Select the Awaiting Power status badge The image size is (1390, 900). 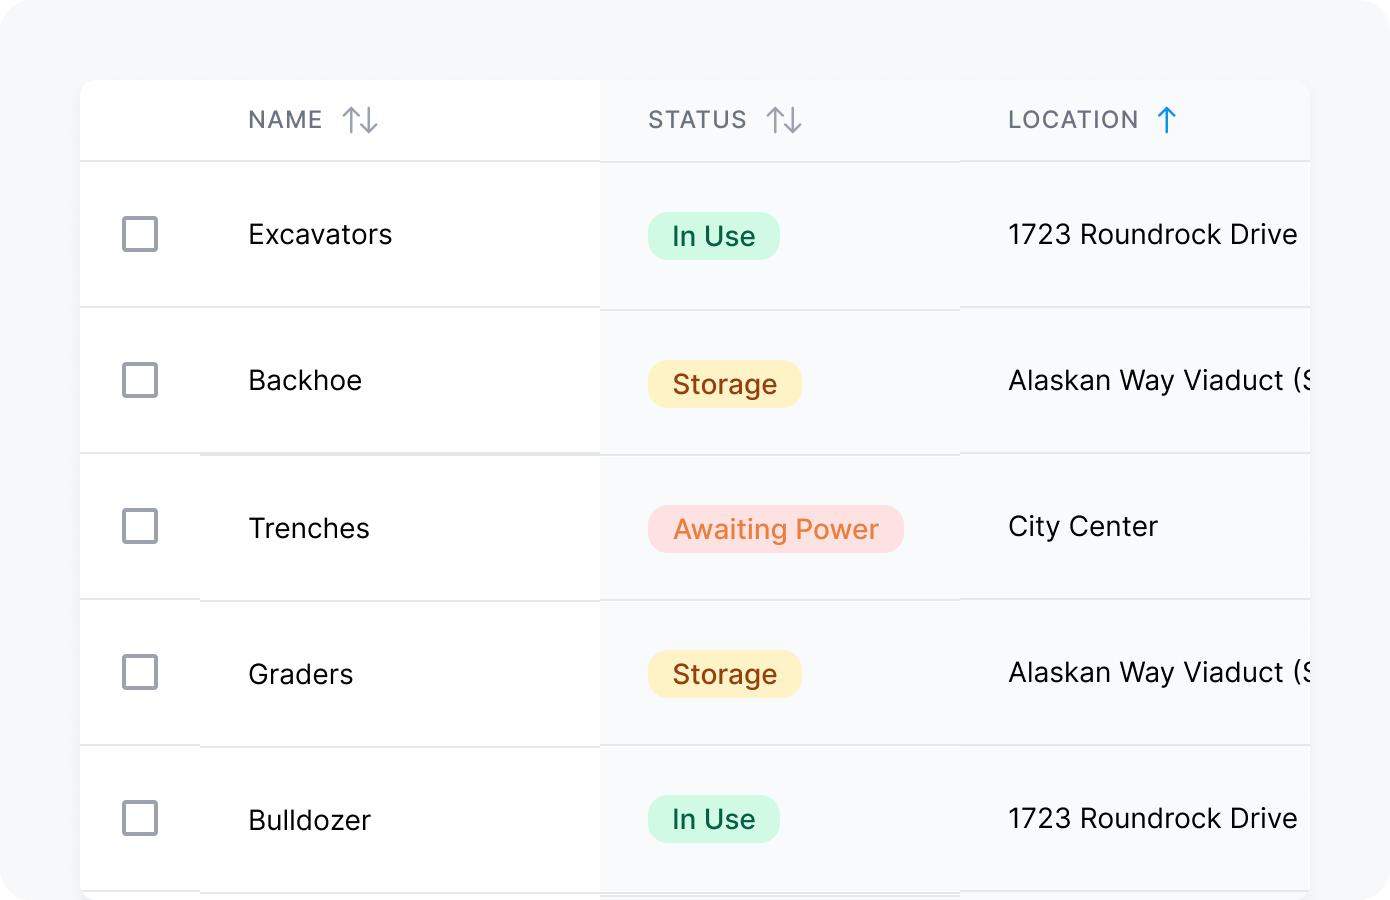pyautogui.click(x=775, y=529)
